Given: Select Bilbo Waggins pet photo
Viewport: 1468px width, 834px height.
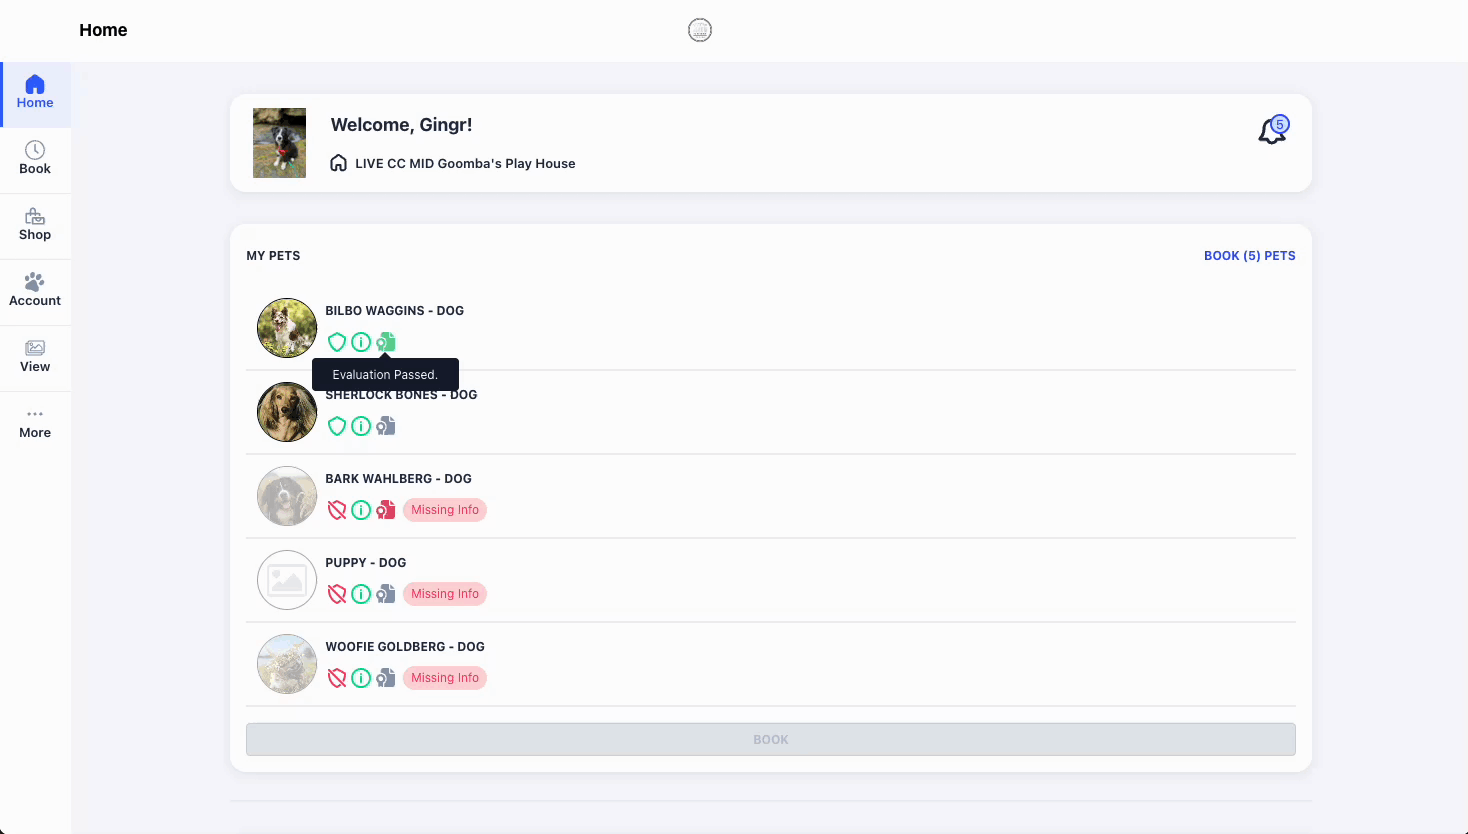Looking at the screenshot, I should [x=287, y=328].
